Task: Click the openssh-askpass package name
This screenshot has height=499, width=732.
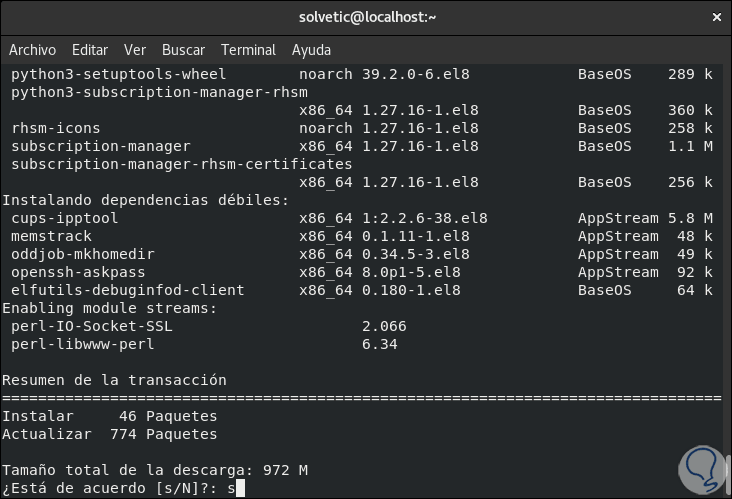Action: [78, 272]
